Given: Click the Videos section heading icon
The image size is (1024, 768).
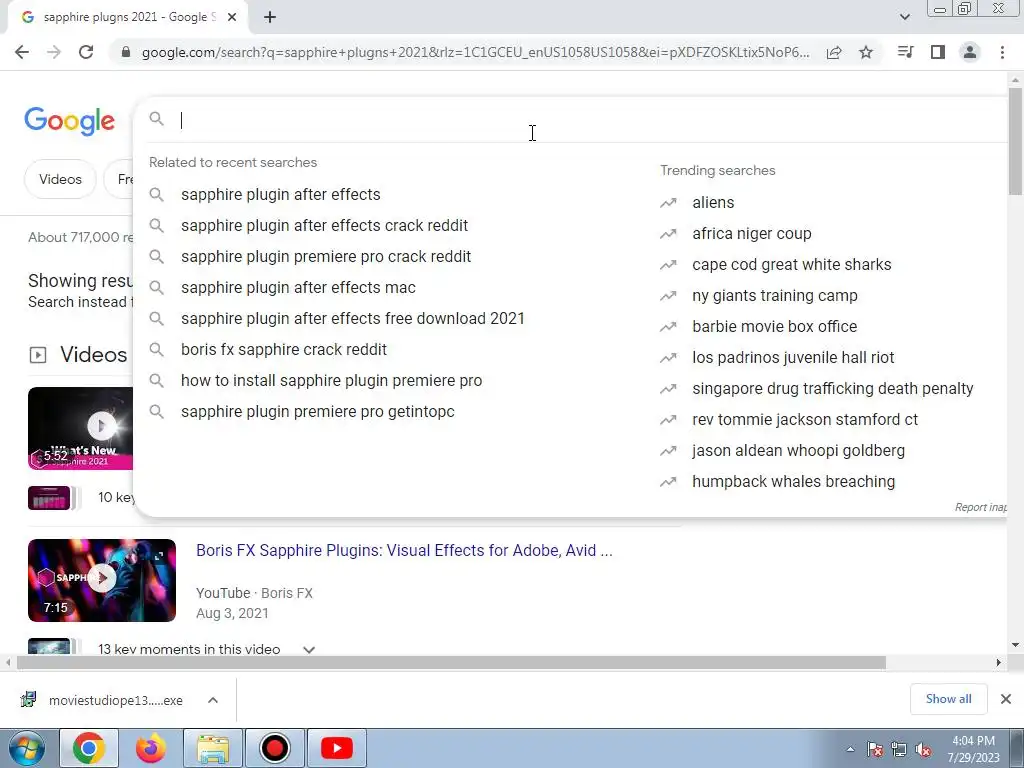Looking at the screenshot, I should [x=38, y=355].
